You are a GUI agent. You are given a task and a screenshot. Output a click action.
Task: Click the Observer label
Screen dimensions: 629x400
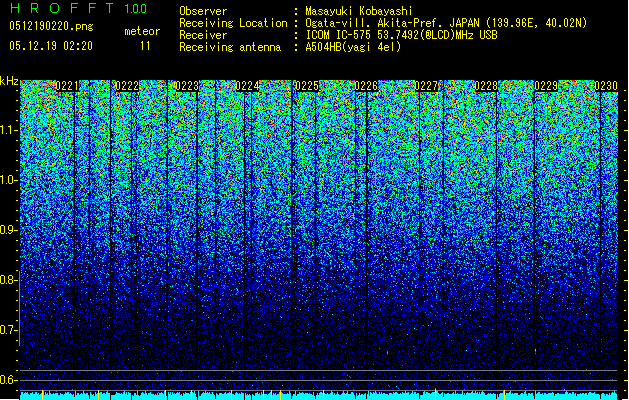pyautogui.click(x=203, y=11)
